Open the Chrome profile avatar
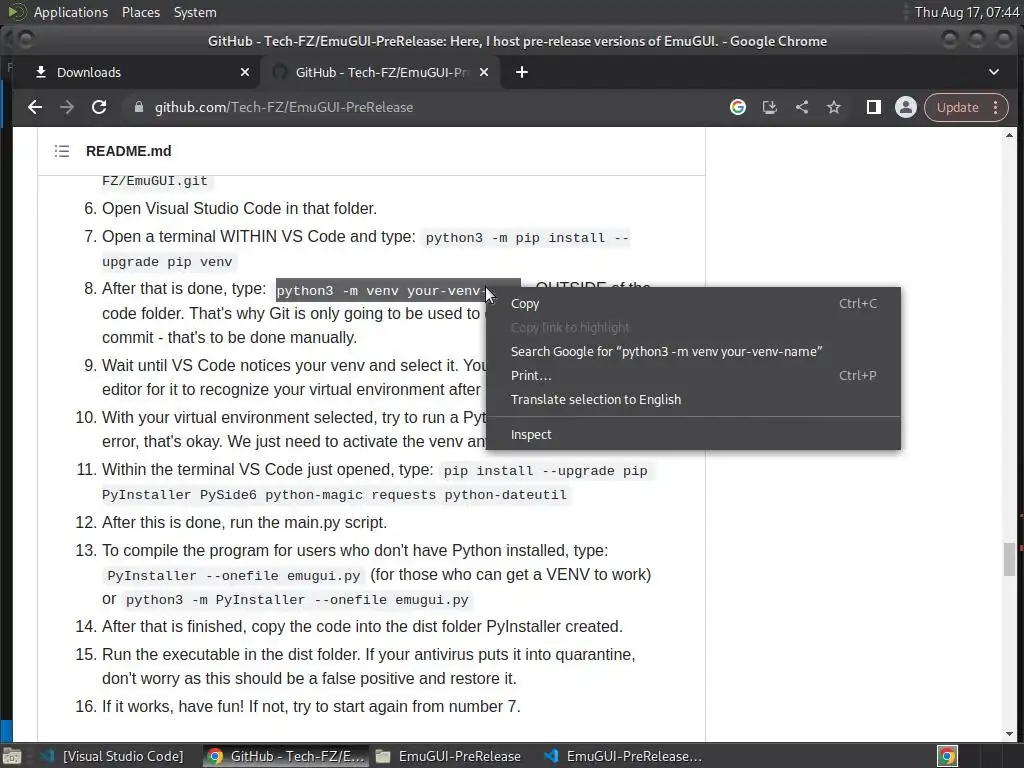This screenshot has width=1024, height=768. 906,107
